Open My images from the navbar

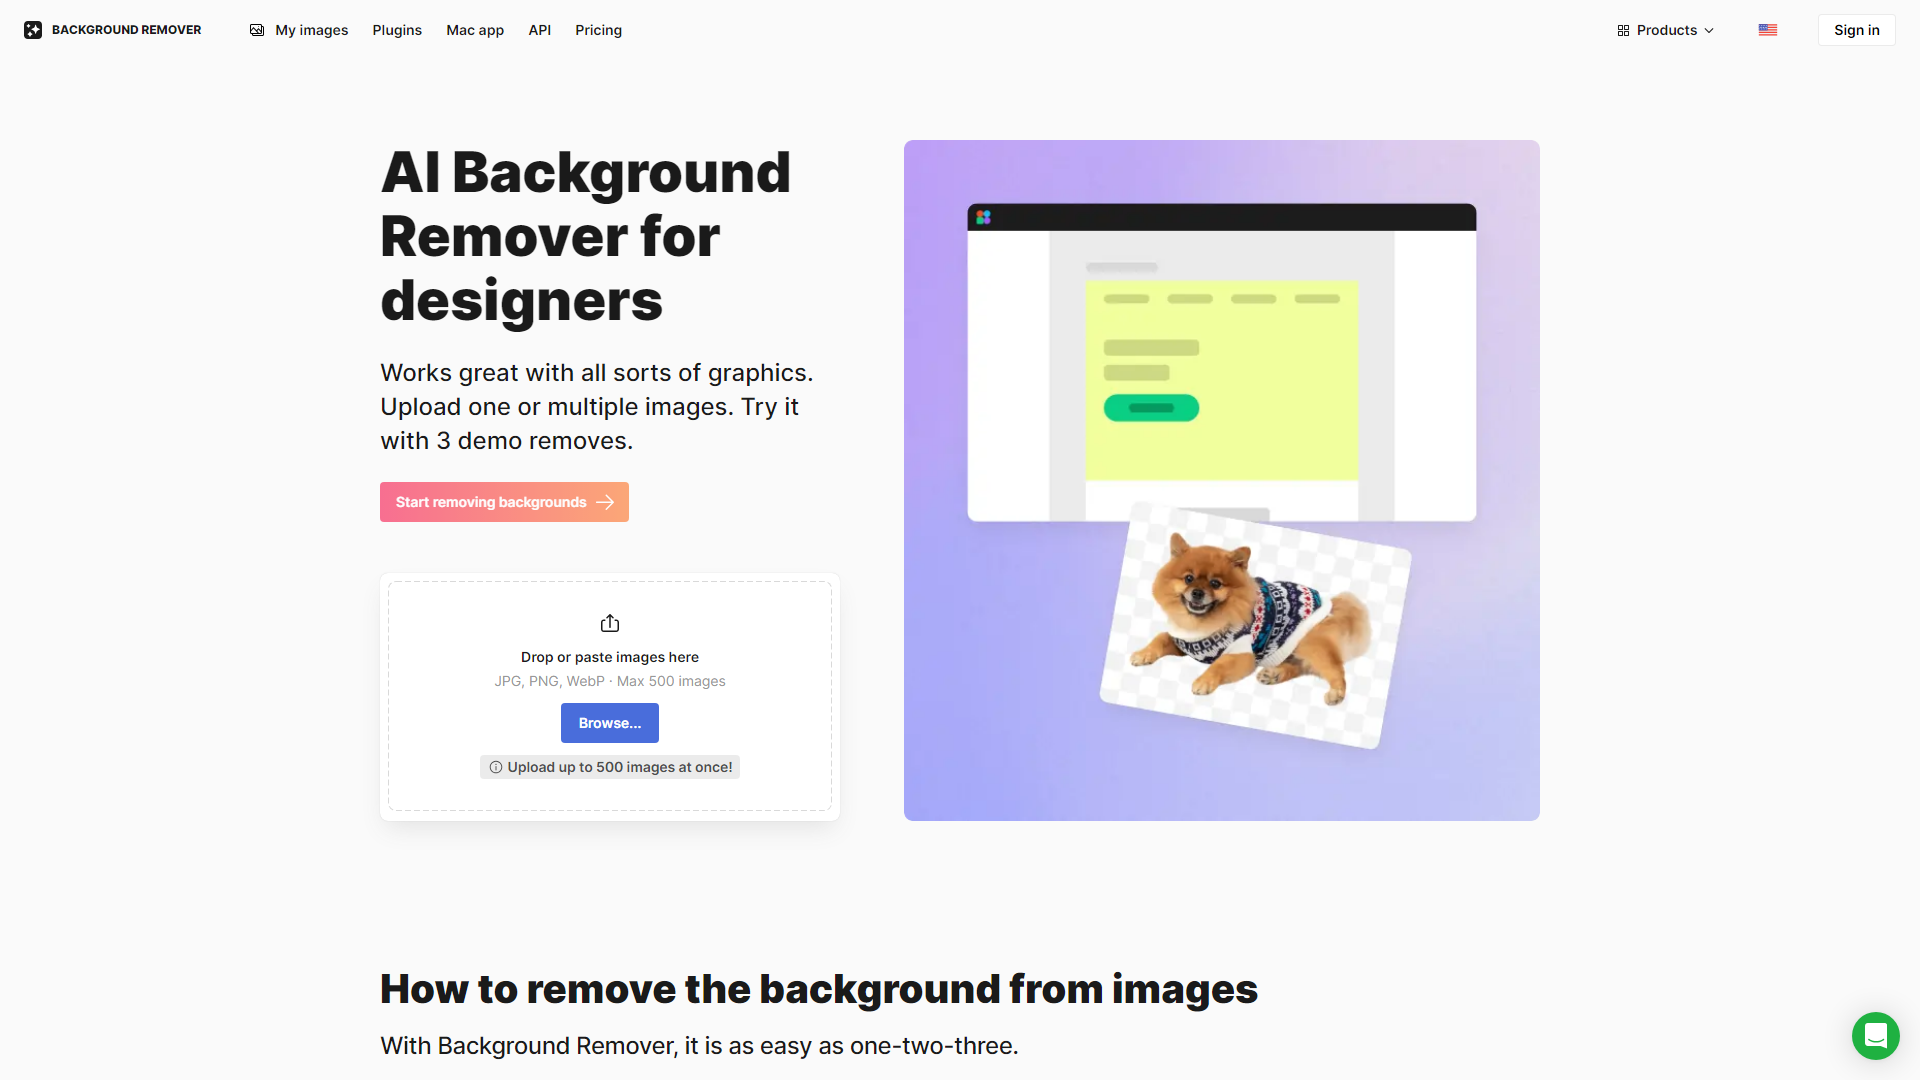click(x=311, y=30)
